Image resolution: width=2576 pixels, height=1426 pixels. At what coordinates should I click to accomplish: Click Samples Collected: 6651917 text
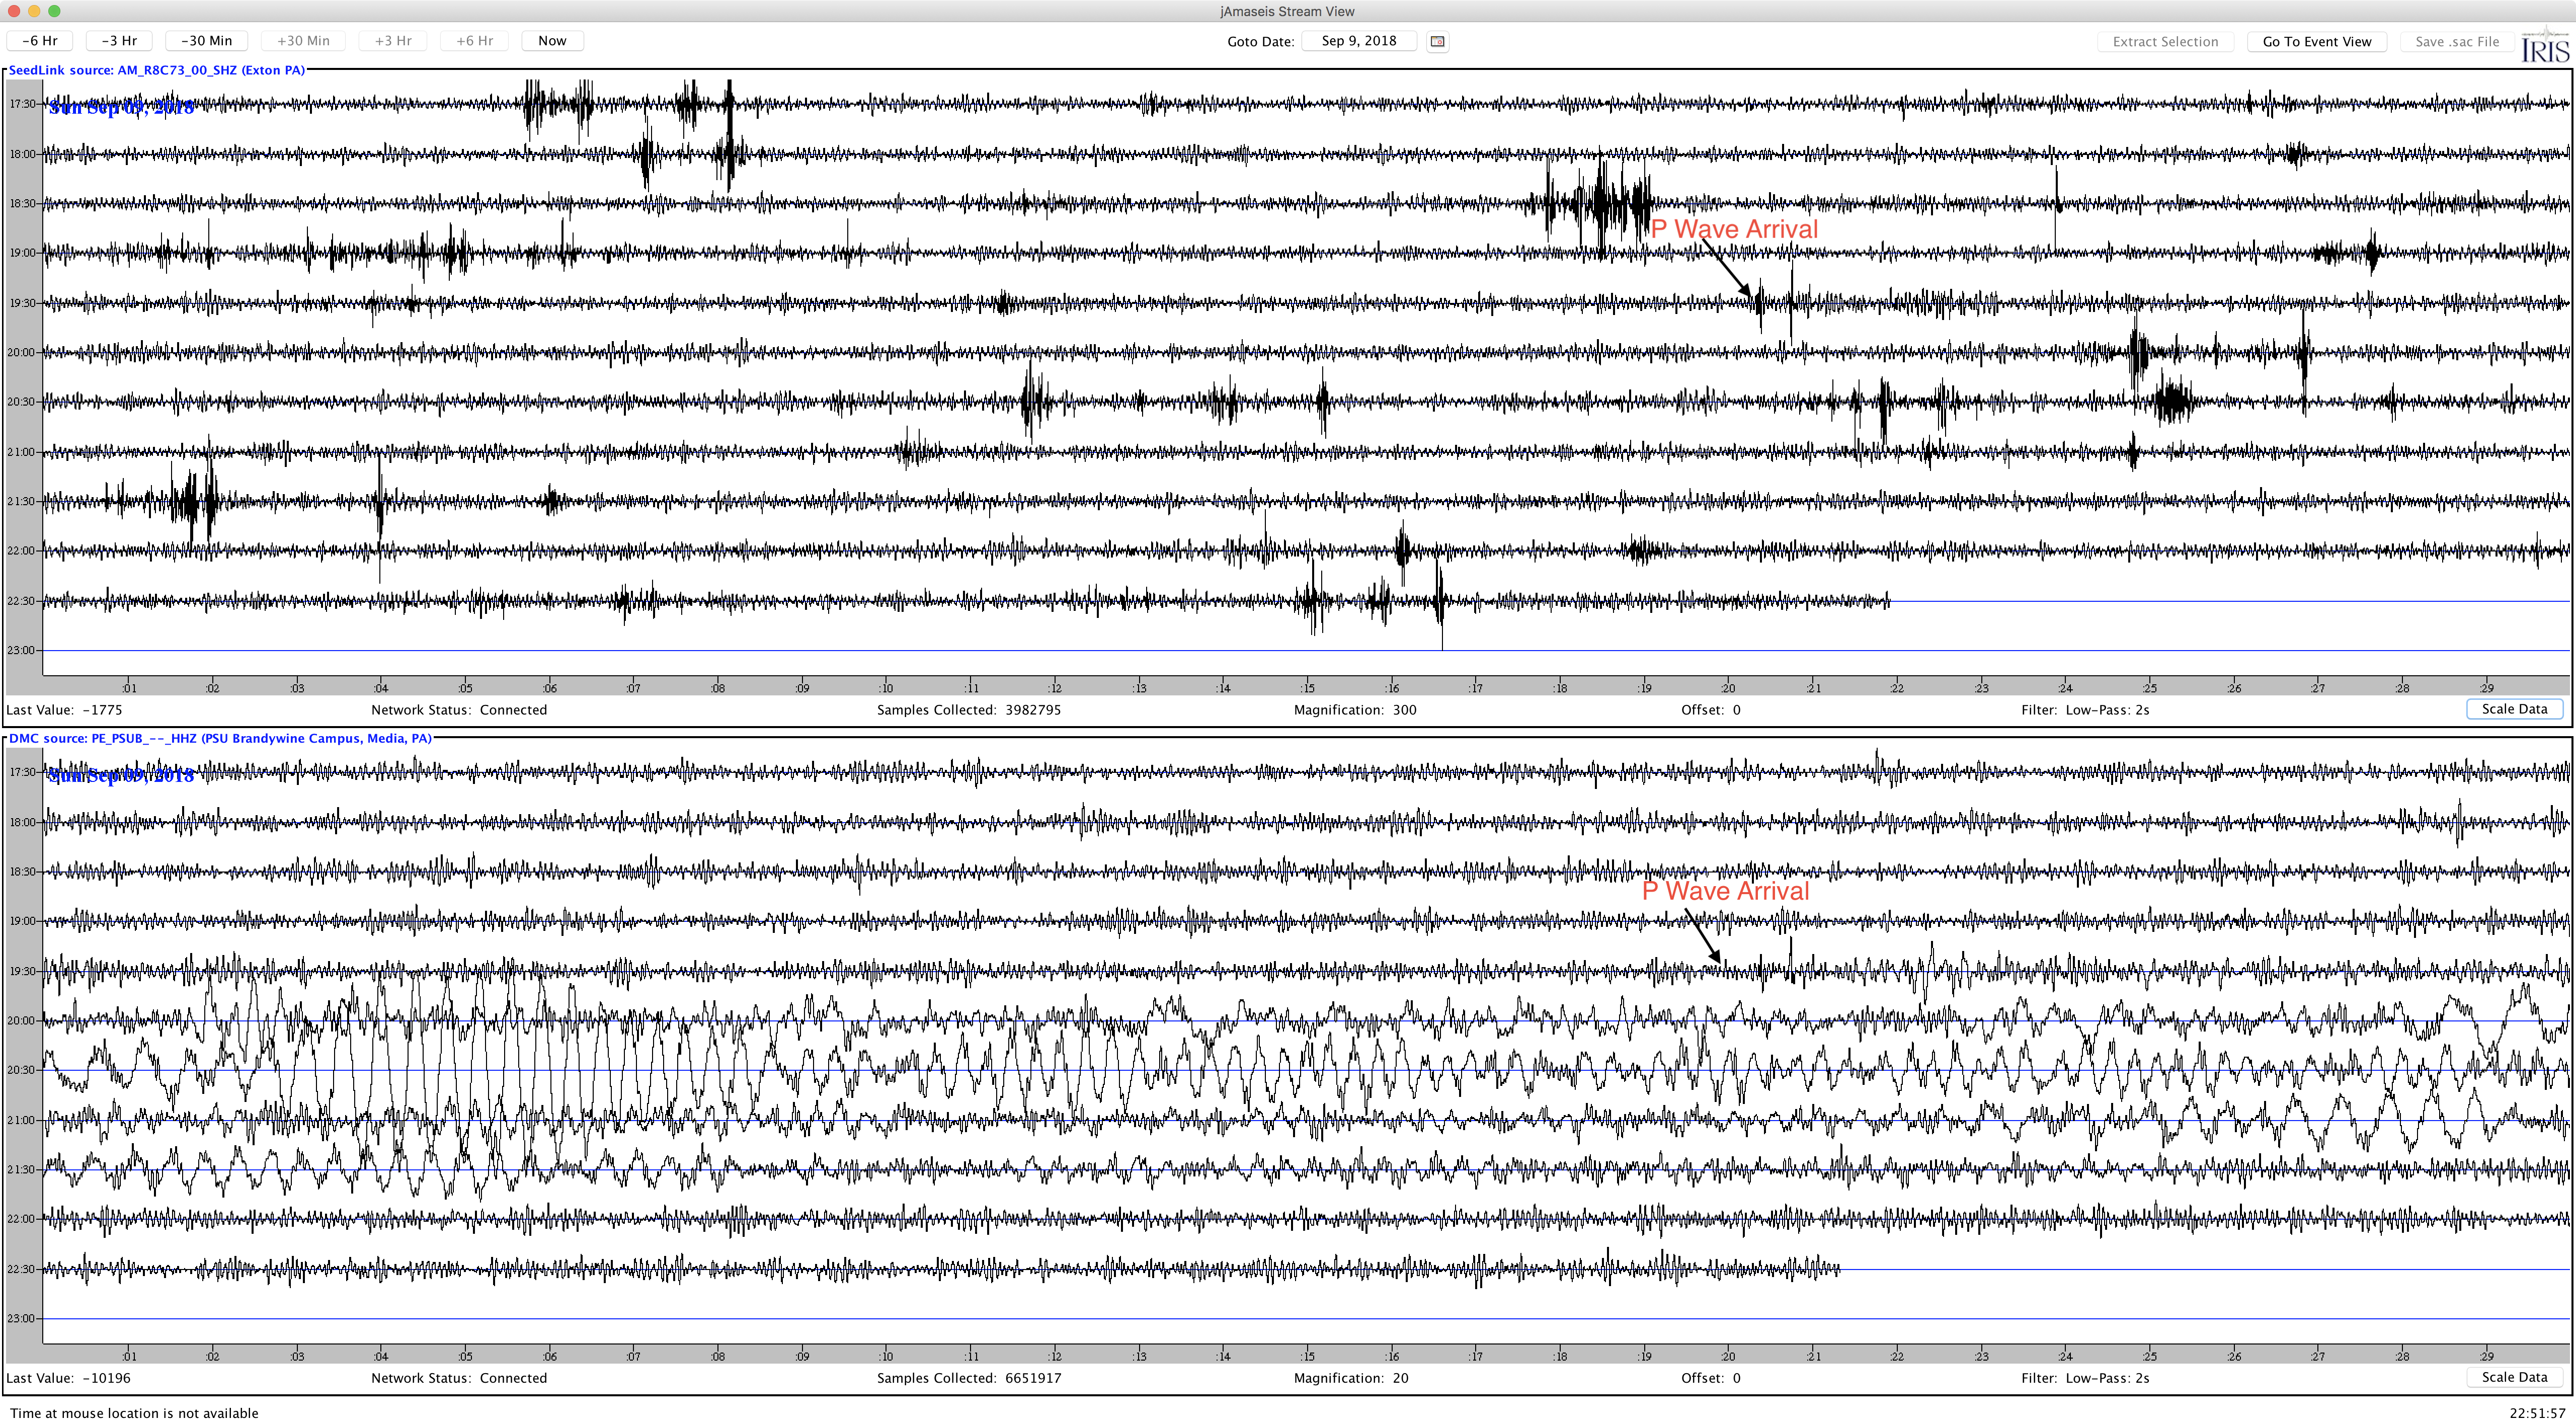coord(969,1378)
